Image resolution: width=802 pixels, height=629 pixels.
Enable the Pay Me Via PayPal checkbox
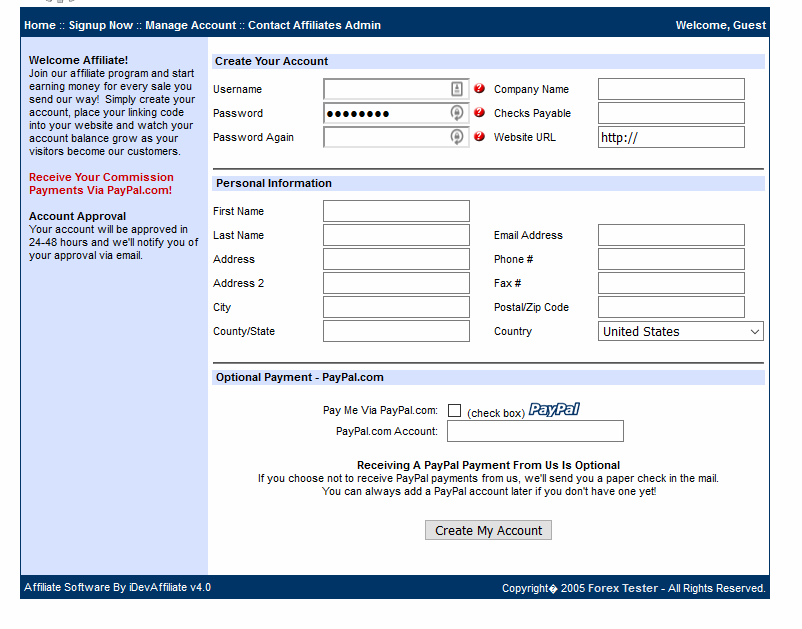coord(454,411)
